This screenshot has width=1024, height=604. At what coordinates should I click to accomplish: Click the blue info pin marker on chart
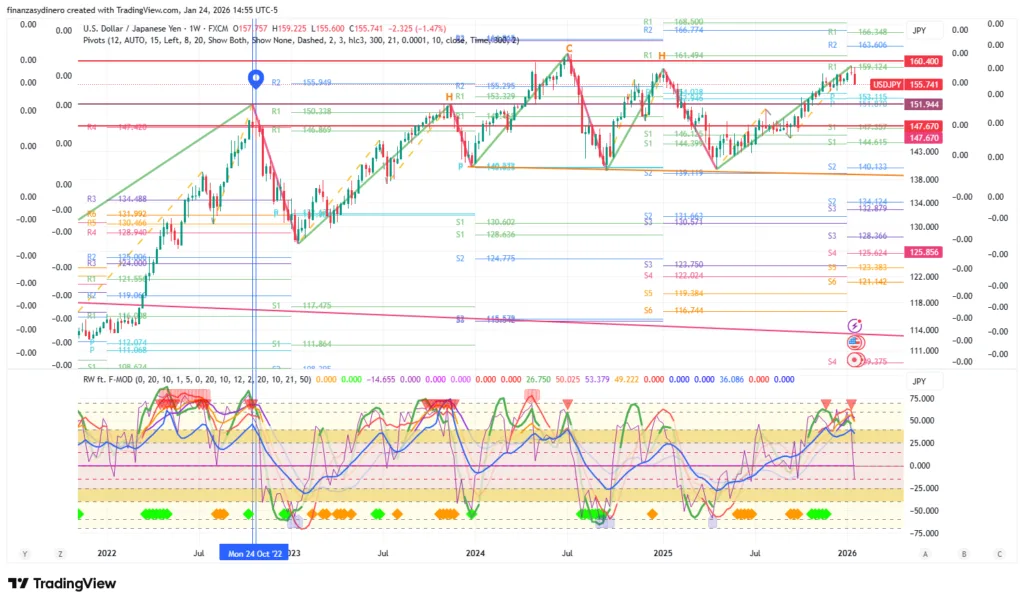255,77
